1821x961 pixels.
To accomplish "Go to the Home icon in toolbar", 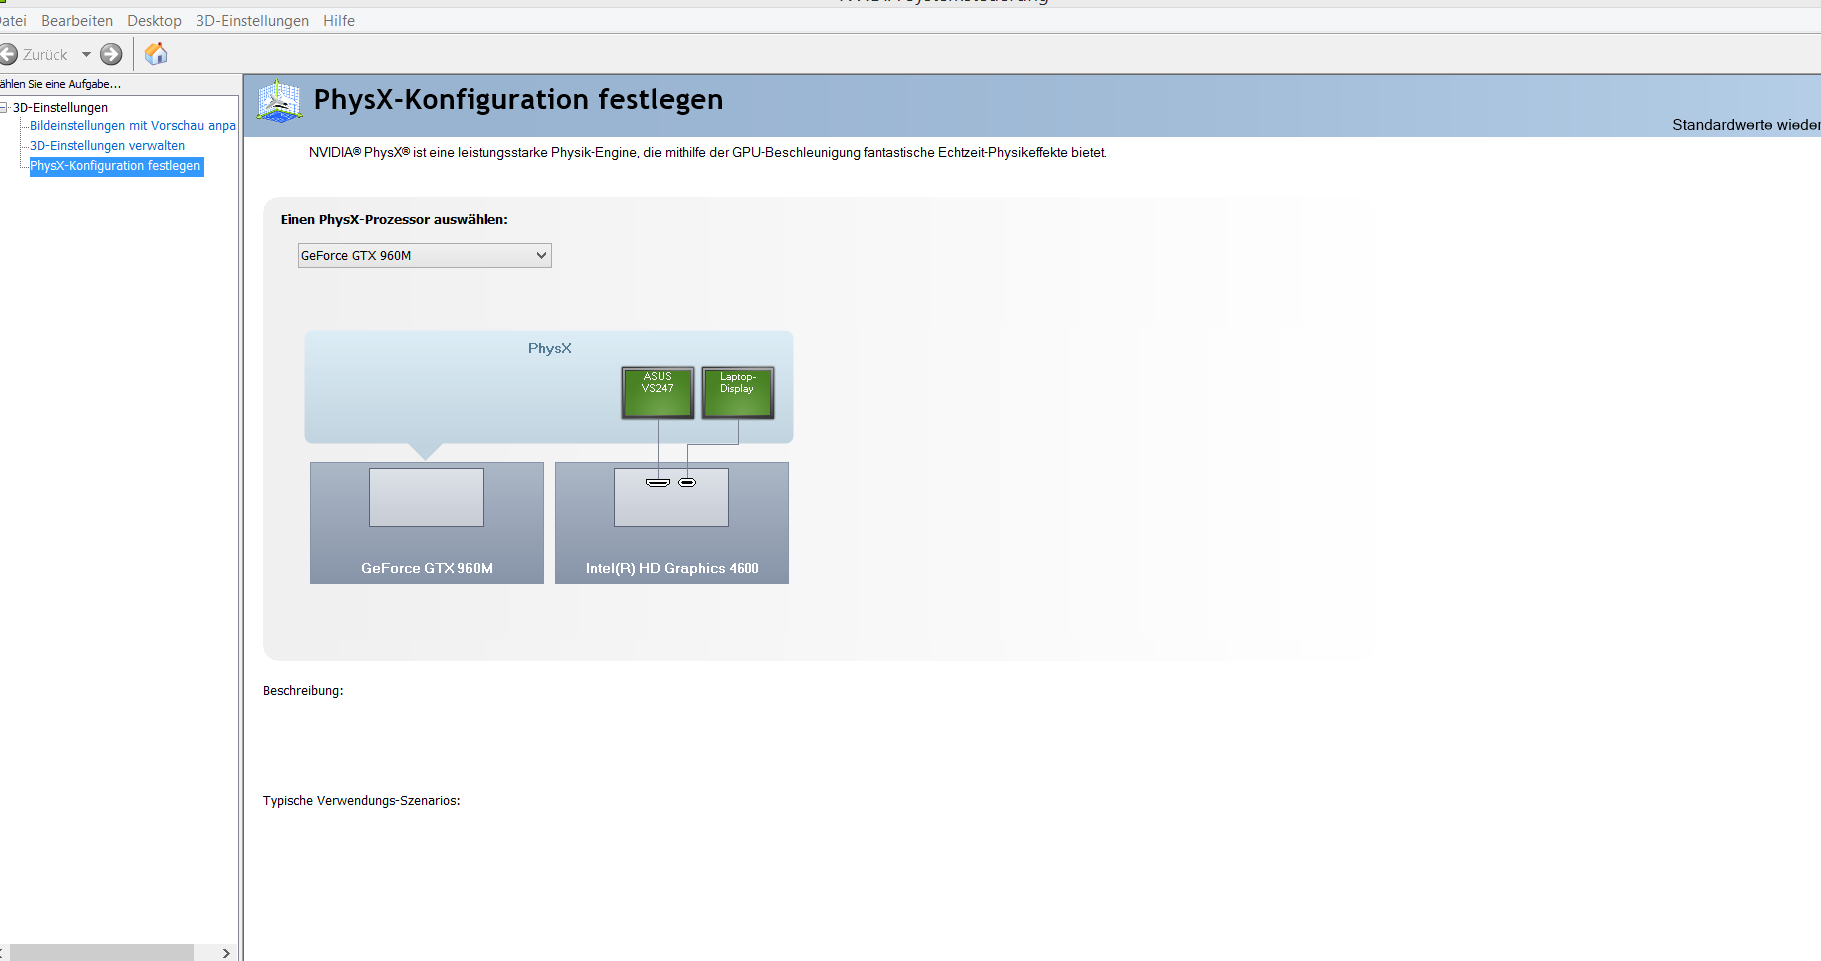I will tap(156, 54).
